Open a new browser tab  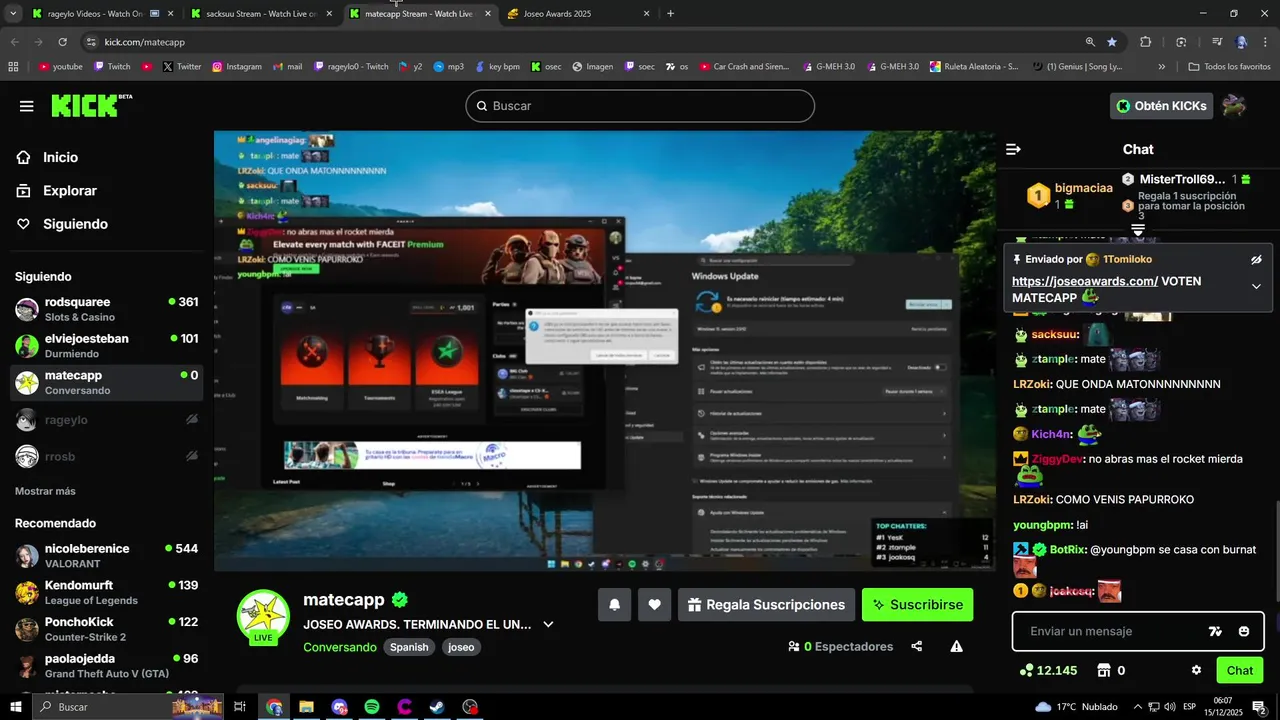click(670, 14)
